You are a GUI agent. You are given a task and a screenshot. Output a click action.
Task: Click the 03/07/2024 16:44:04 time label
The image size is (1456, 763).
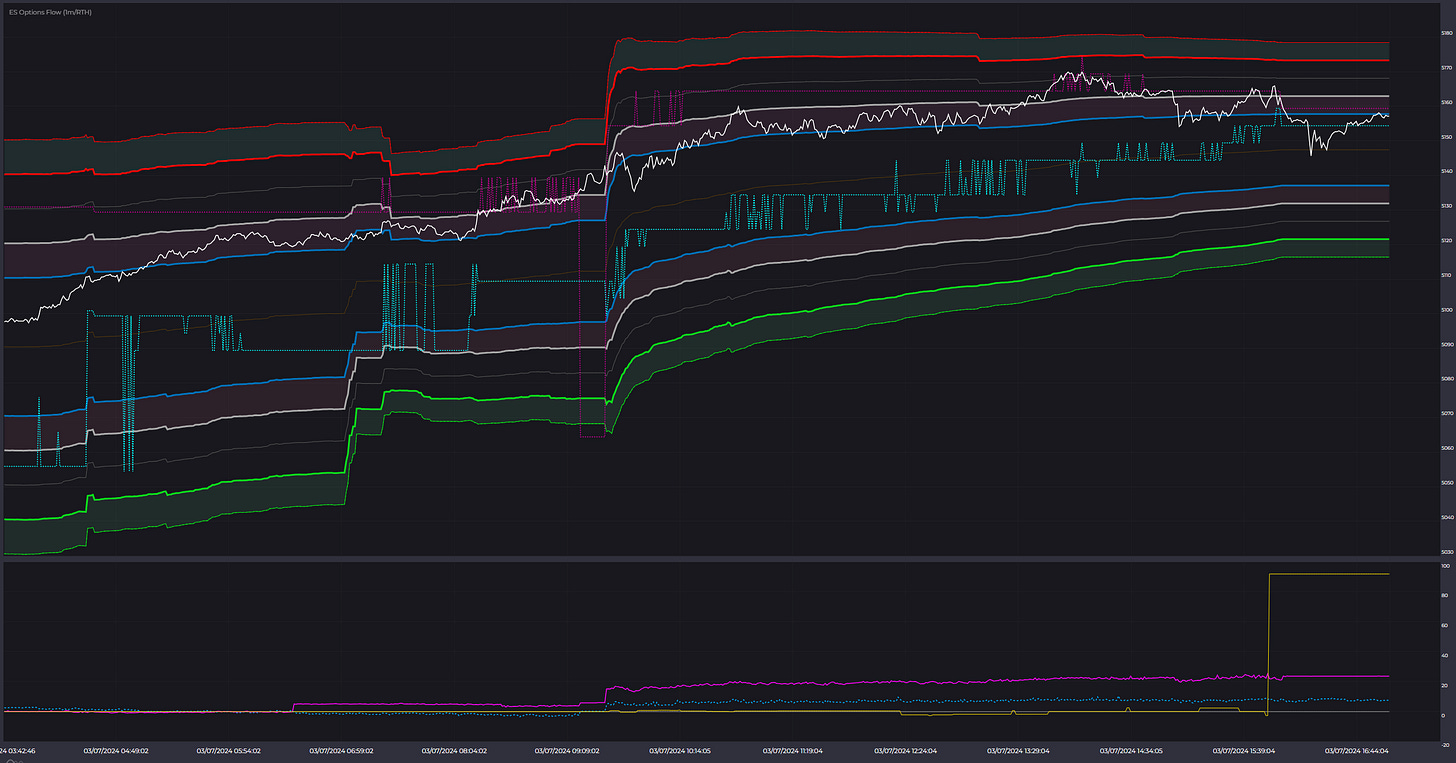1357,750
